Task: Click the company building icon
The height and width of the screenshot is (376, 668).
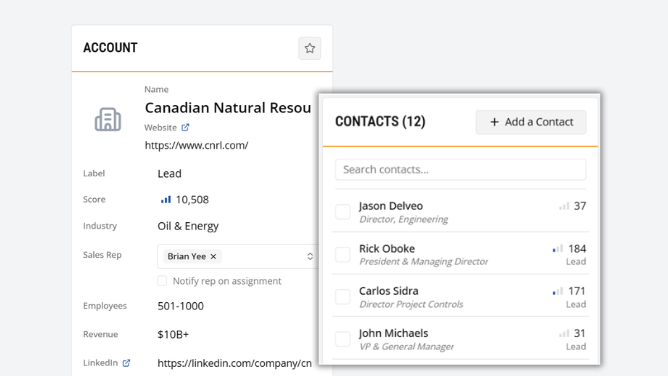Action: (x=108, y=119)
